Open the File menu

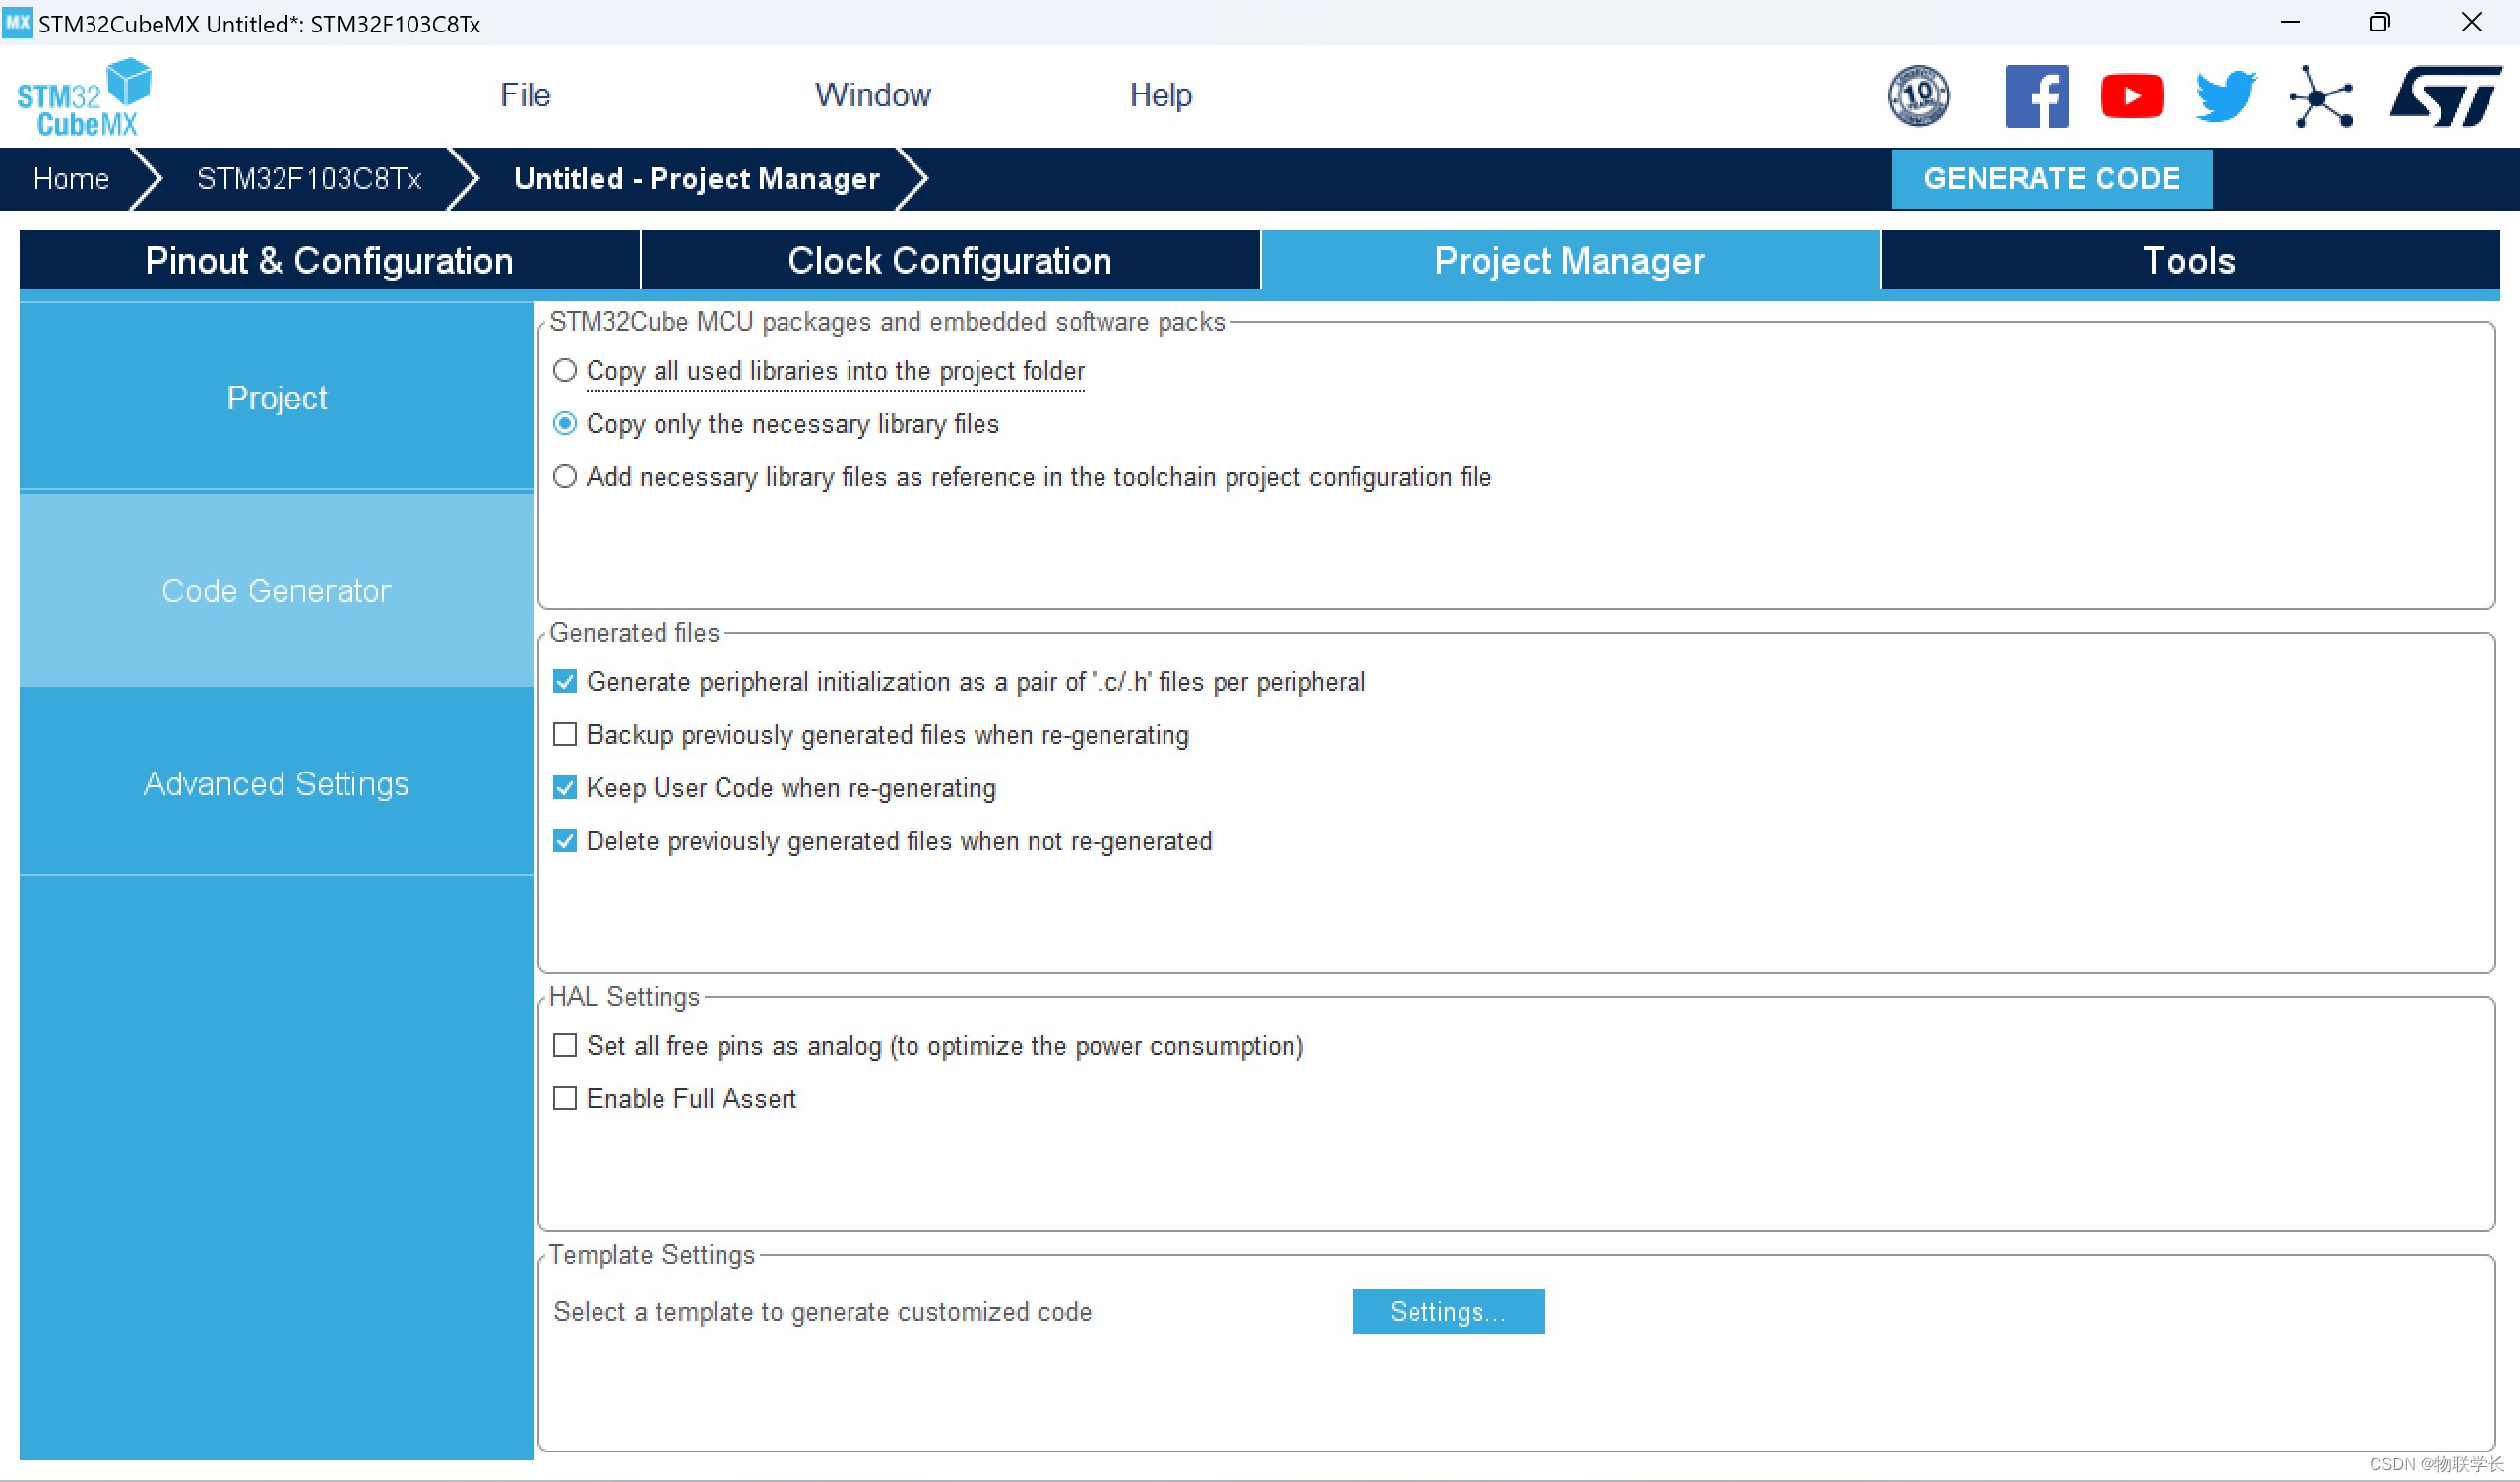tap(525, 95)
